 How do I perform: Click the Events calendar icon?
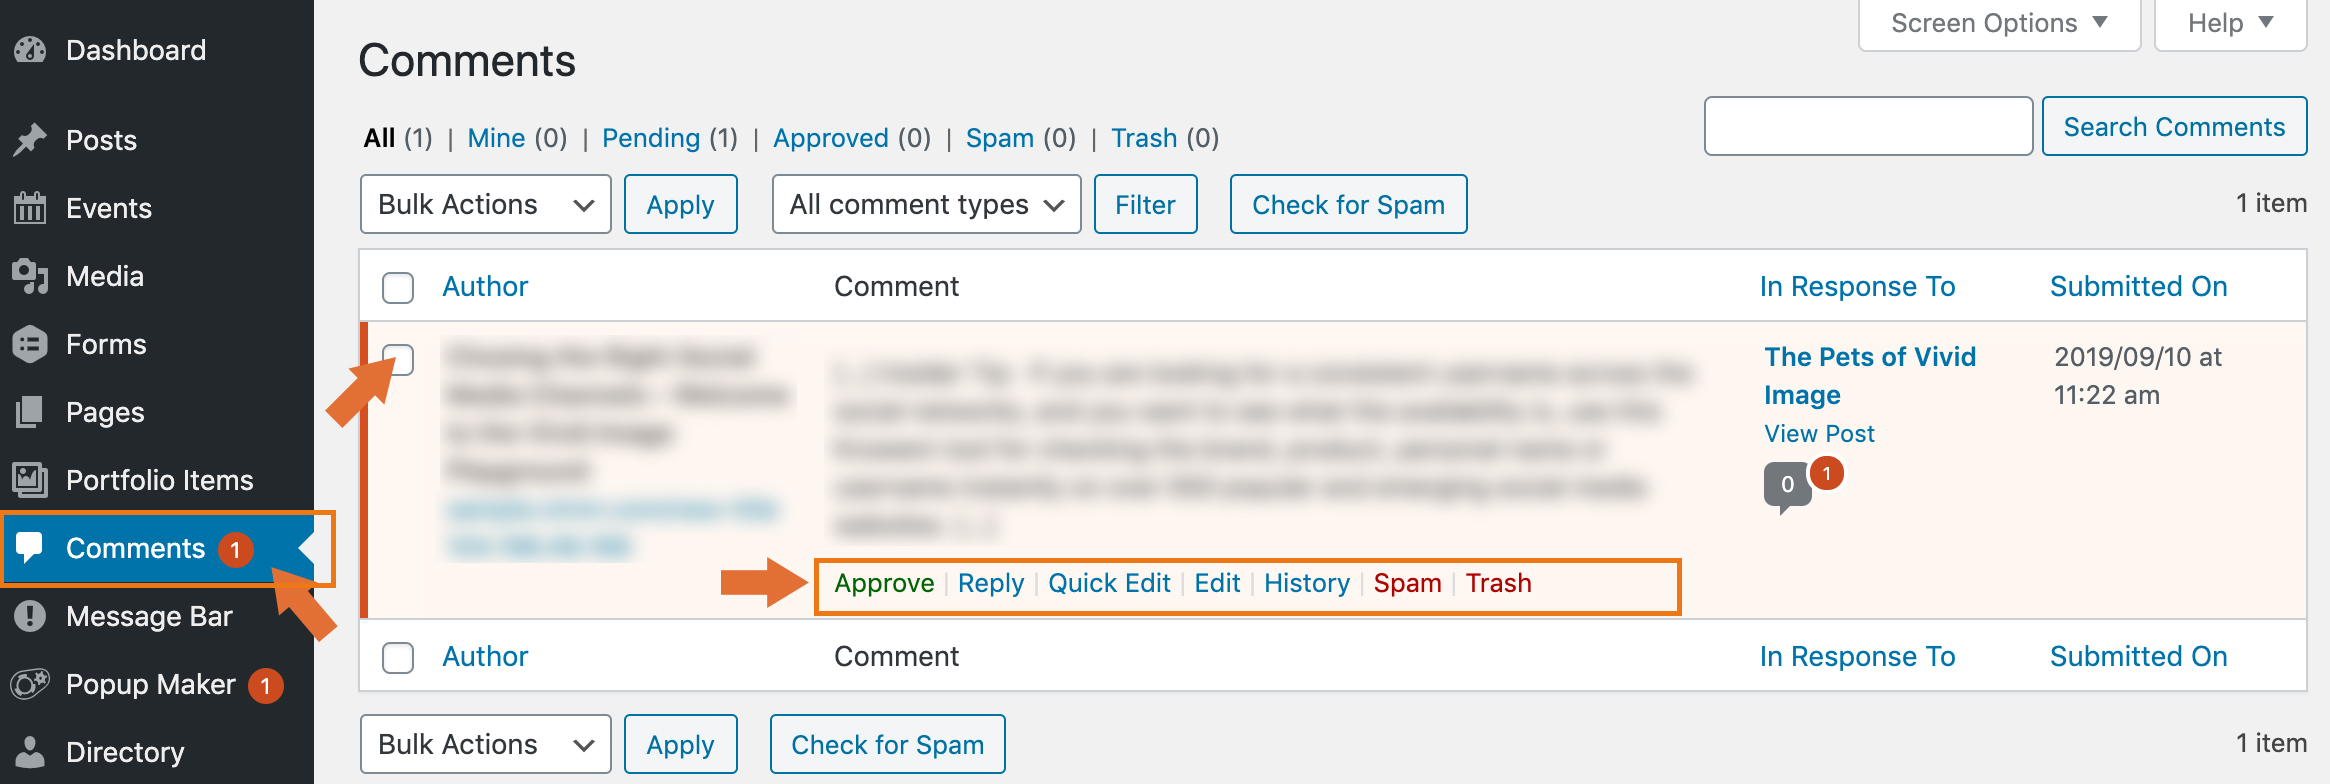[x=30, y=208]
